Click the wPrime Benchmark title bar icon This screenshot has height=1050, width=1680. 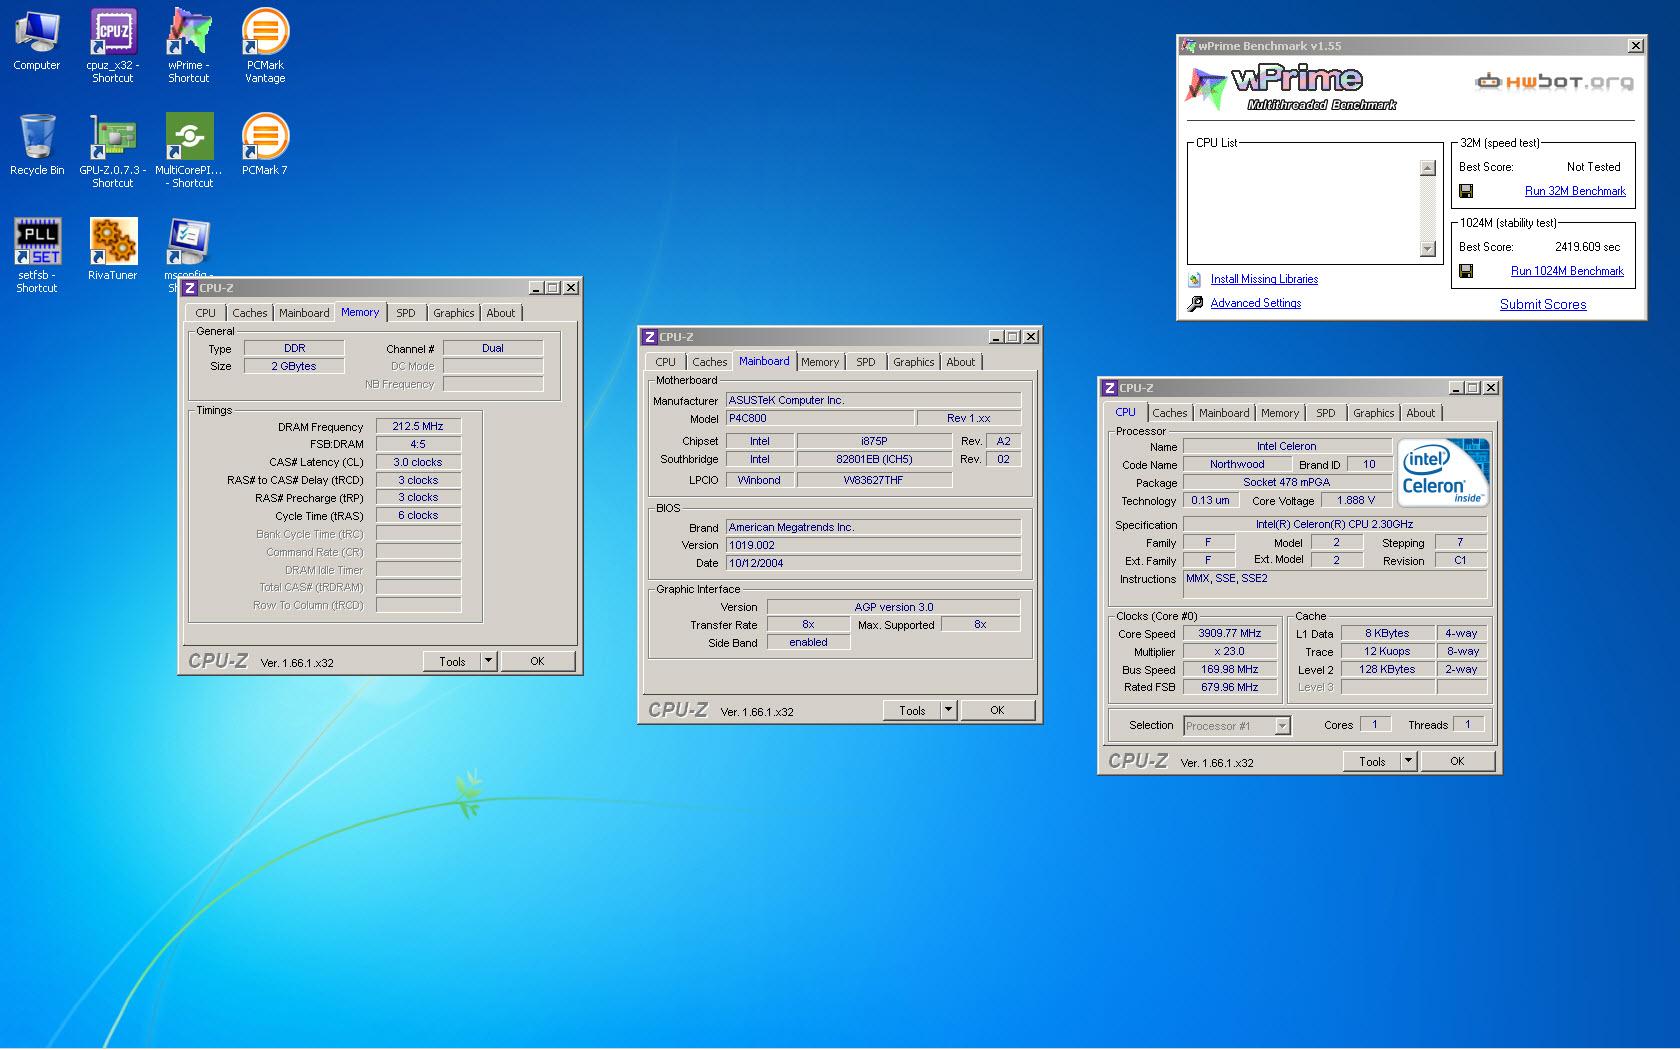coord(1188,46)
